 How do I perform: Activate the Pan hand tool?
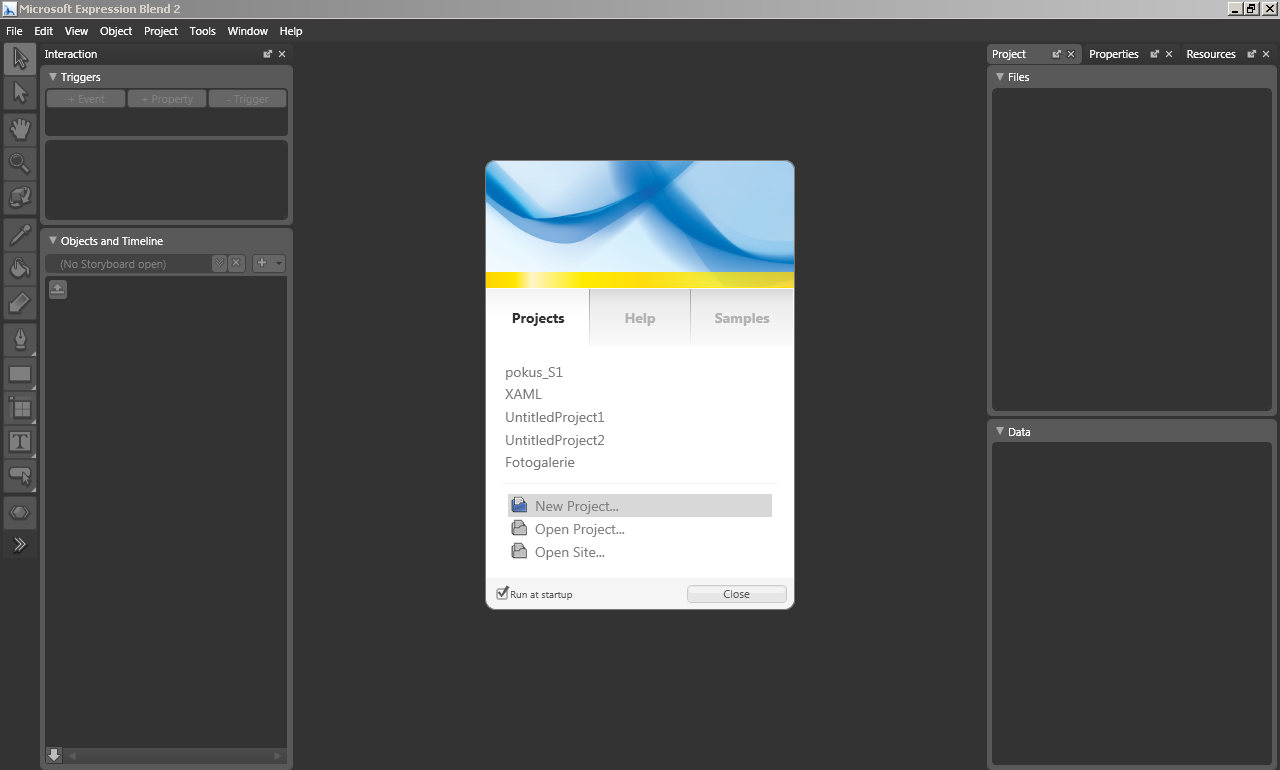click(20, 128)
